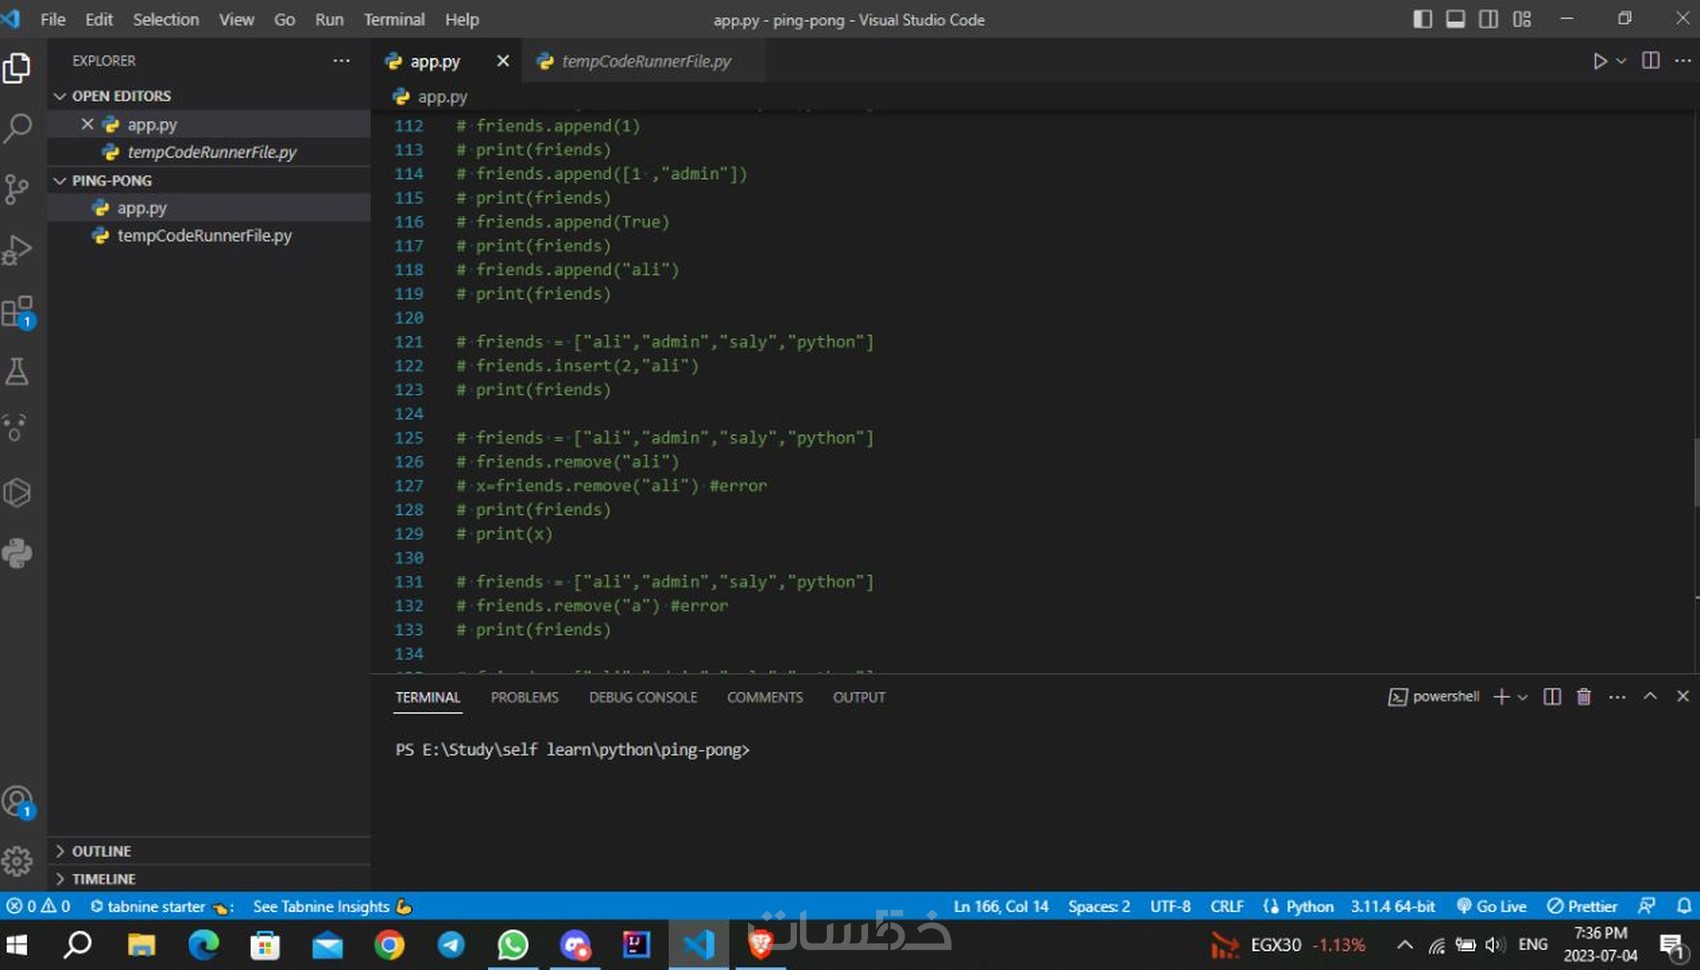Open the Accounts menu

tap(18, 802)
